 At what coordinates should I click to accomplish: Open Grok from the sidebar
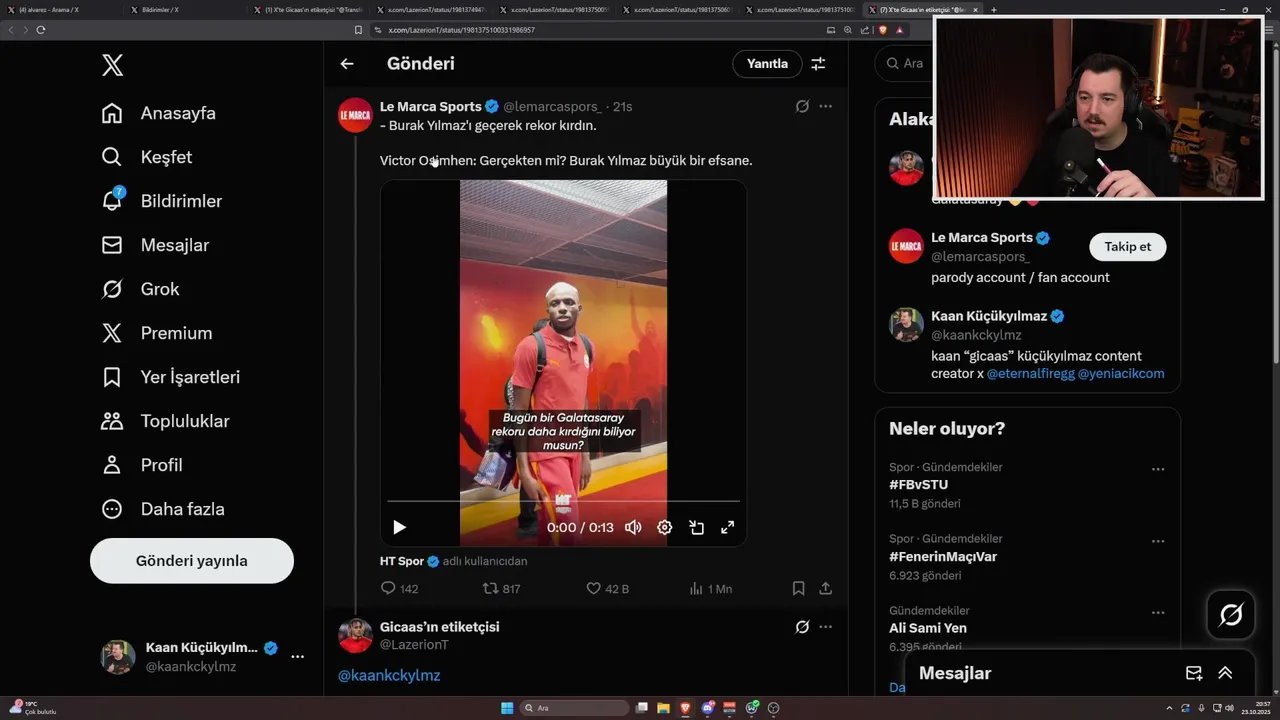click(x=141, y=289)
